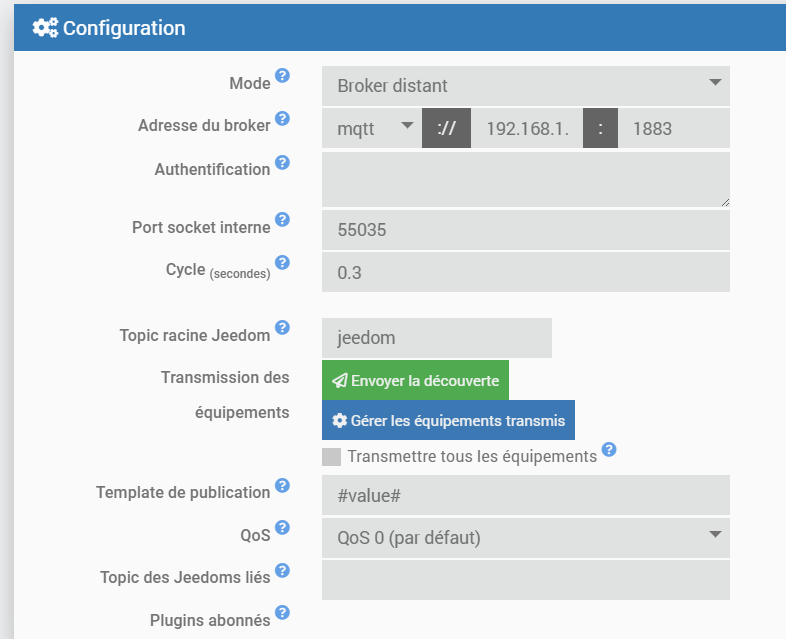Click the help icon next to Mode

tap(283, 76)
